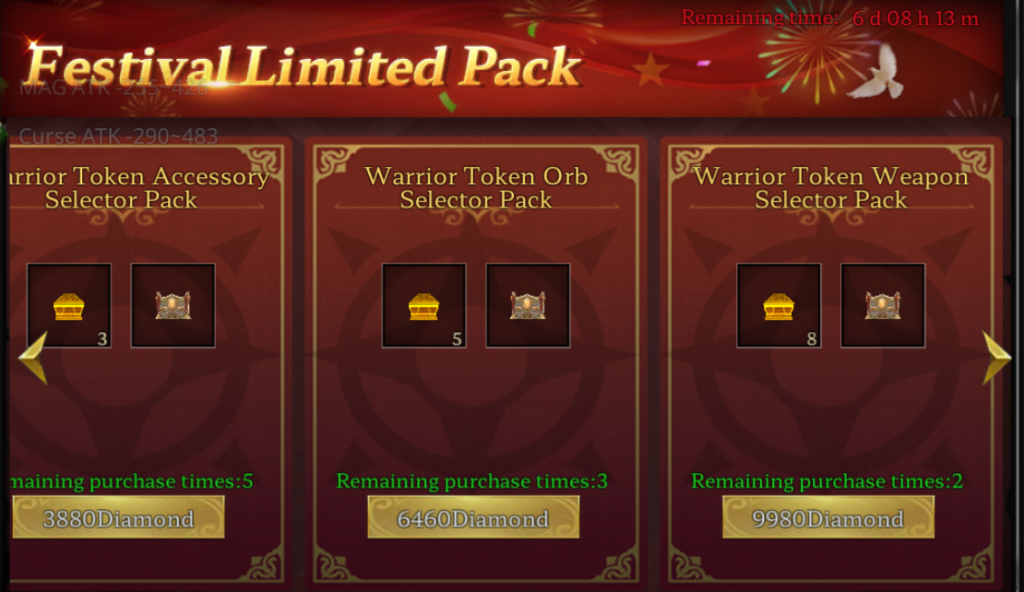Buy Weapon pack for 9980Diamond
Image resolution: width=1024 pixels, height=592 pixels.
point(828,518)
